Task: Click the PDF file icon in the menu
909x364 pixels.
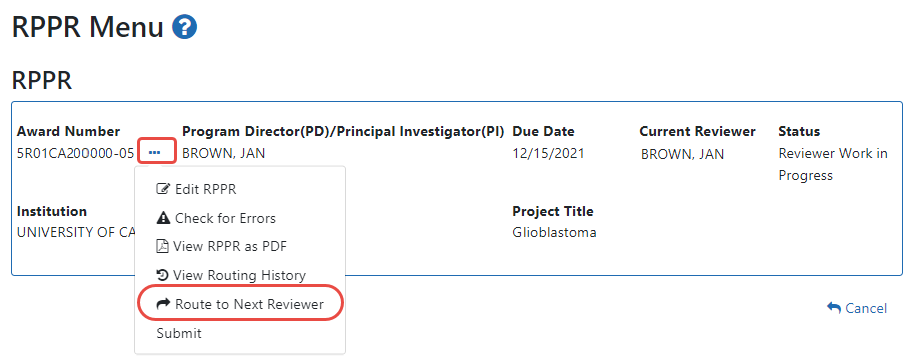Action: point(163,246)
